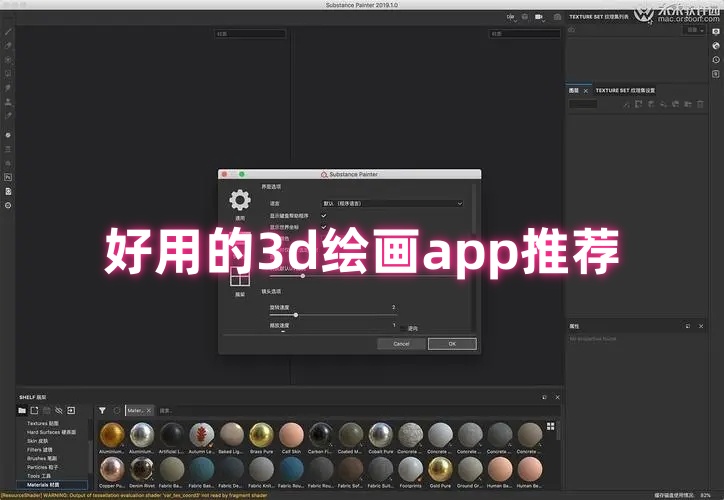Open the Log icon on right dock

point(716,74)
